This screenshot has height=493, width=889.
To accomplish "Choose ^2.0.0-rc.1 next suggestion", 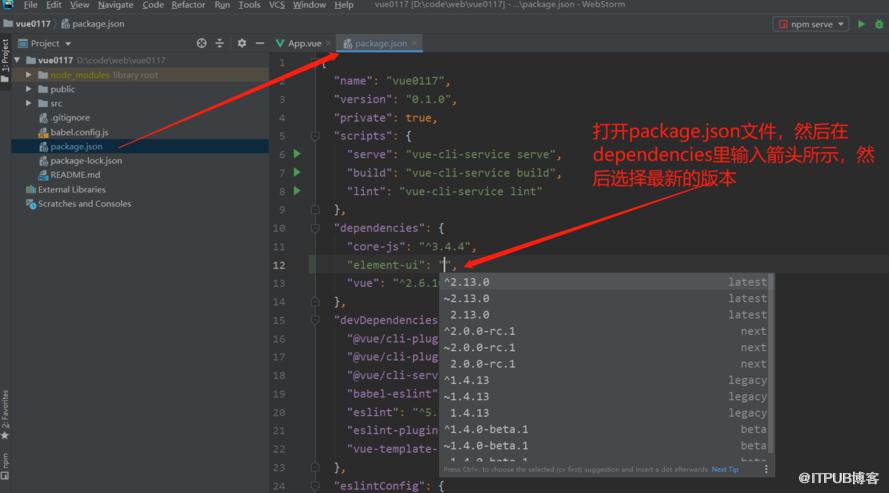I will tap(604, 331).
